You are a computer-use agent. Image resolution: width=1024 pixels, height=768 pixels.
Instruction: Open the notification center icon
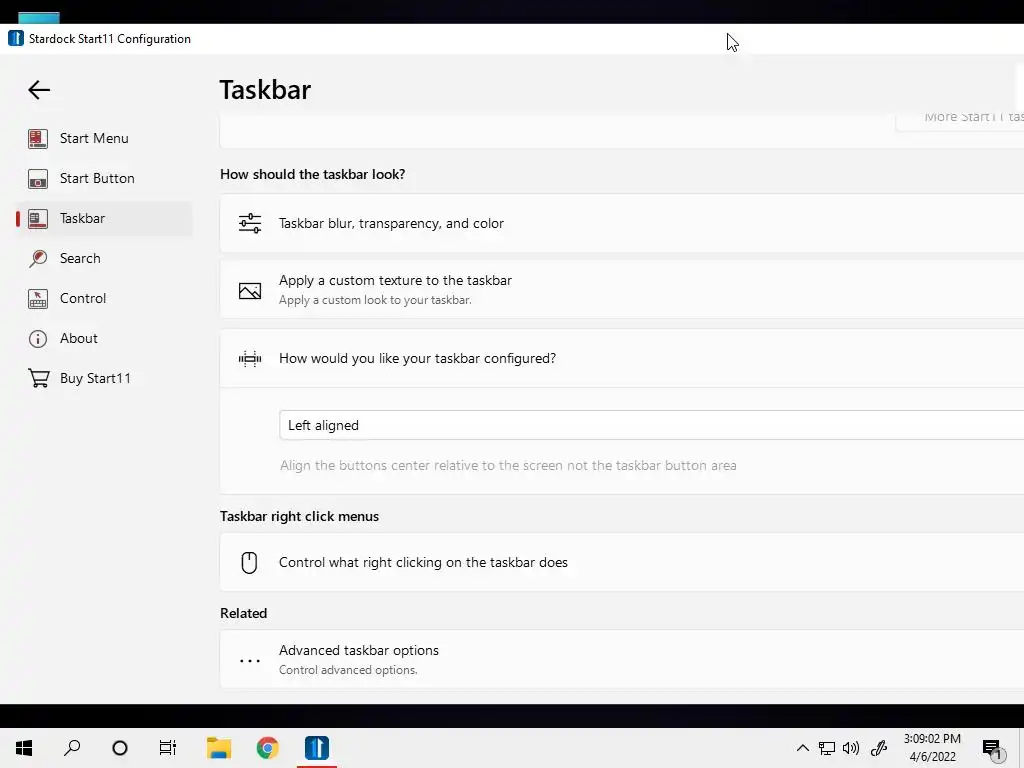(x=993, y=750)
